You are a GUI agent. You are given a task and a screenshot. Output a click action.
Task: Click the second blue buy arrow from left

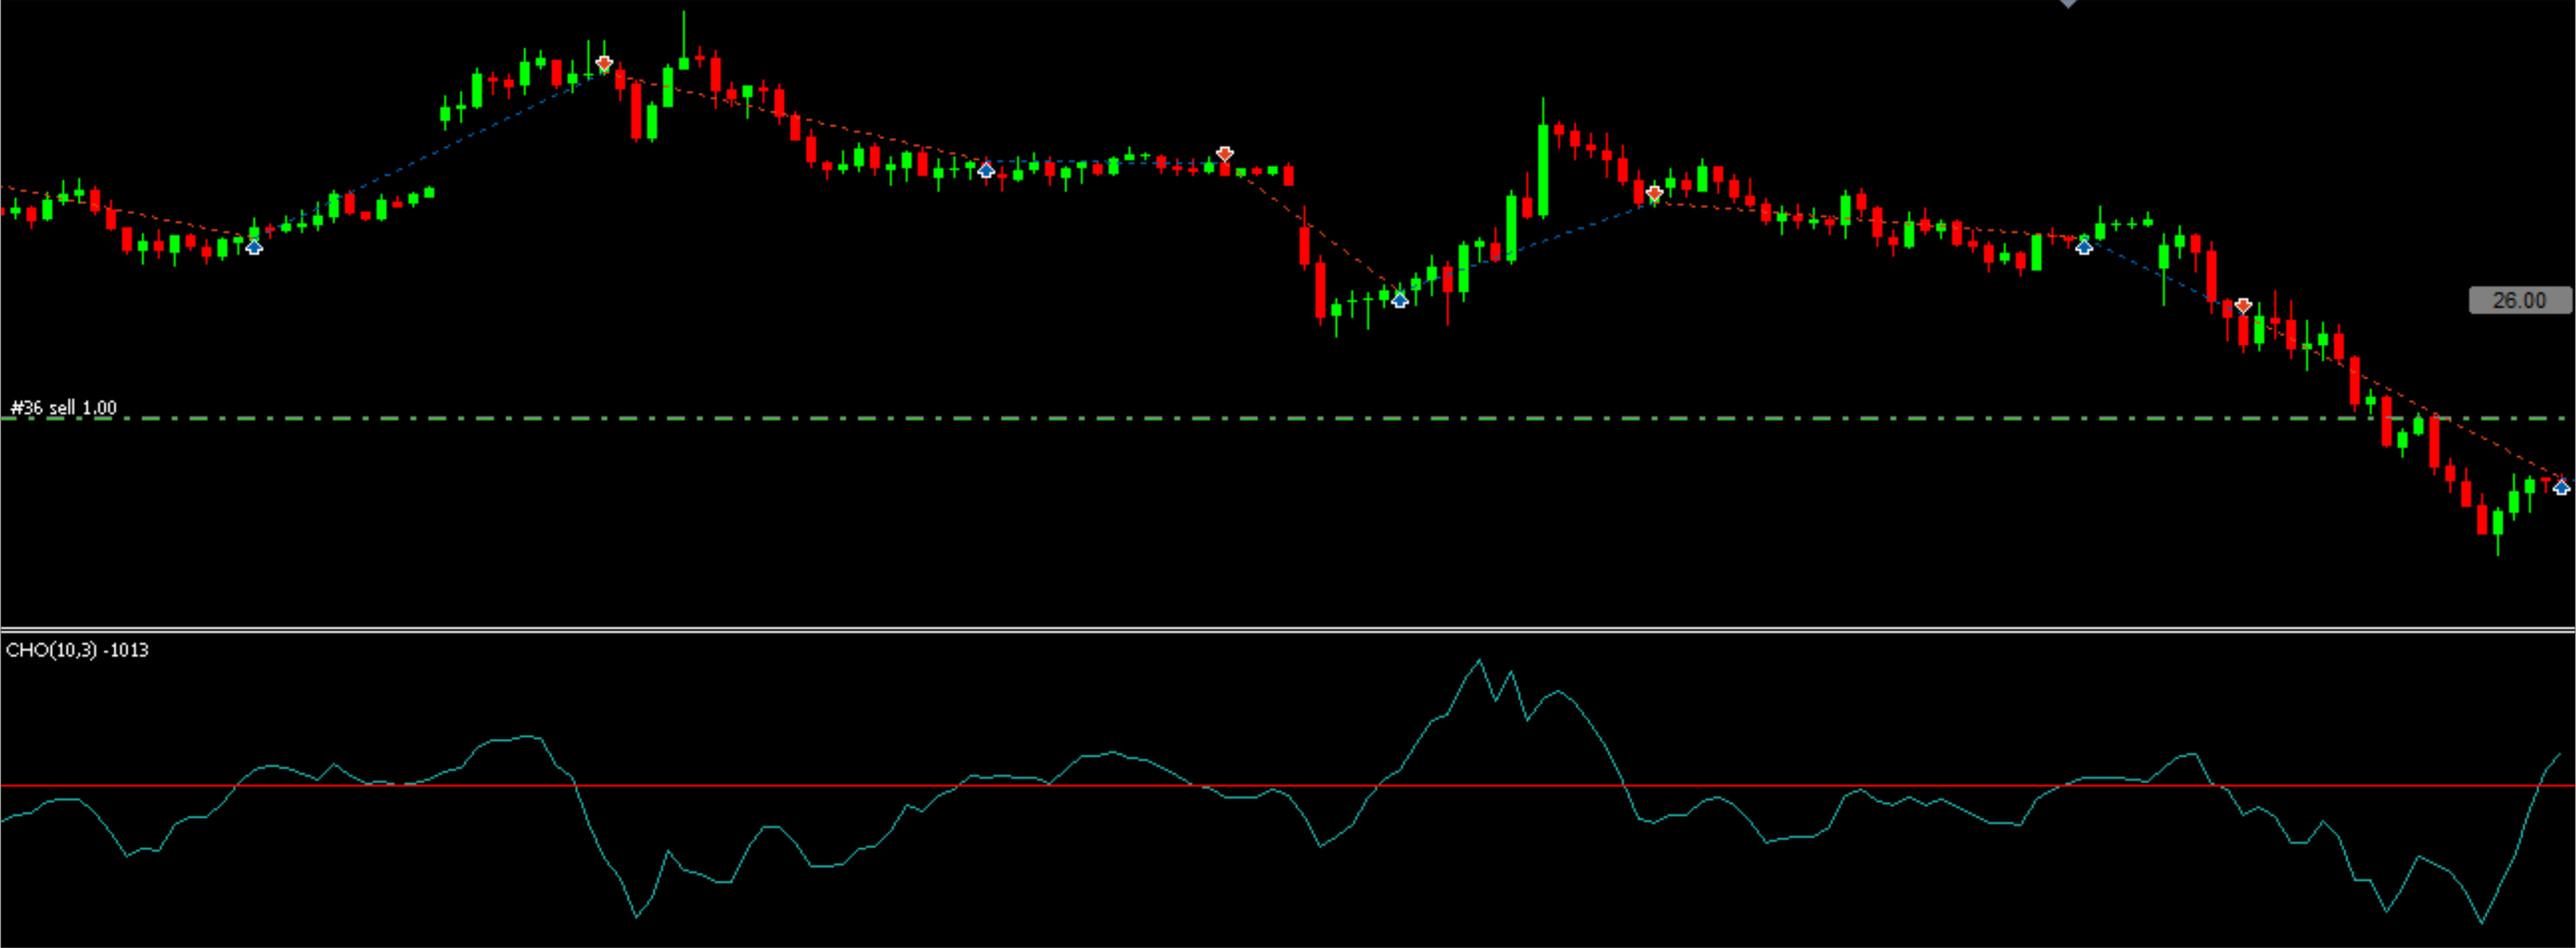[986, 170]
